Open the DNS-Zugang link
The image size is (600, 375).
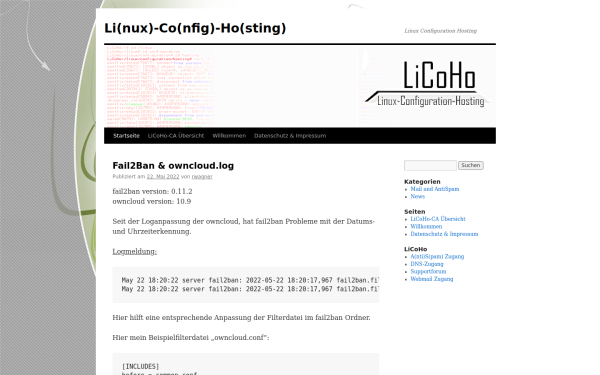[x=427, y=264]
